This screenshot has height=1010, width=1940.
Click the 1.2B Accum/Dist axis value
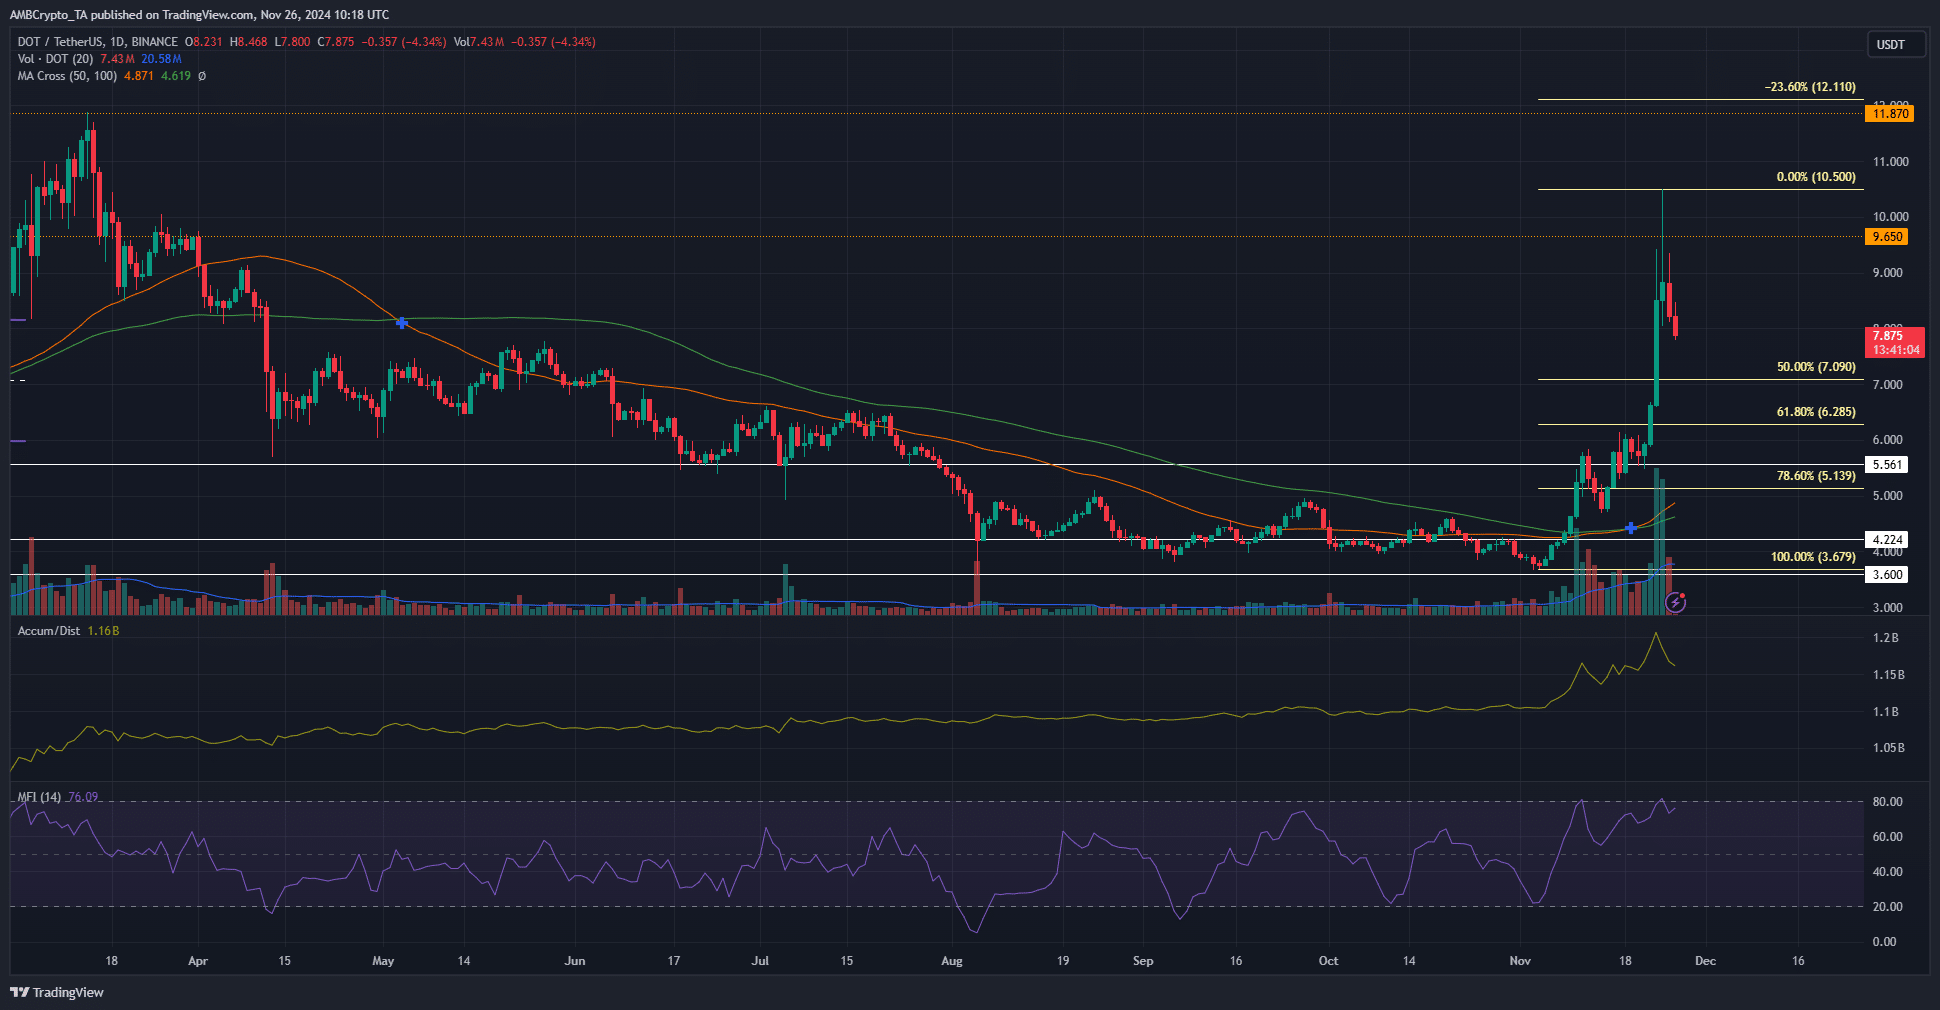click(x=1885, y=638)
